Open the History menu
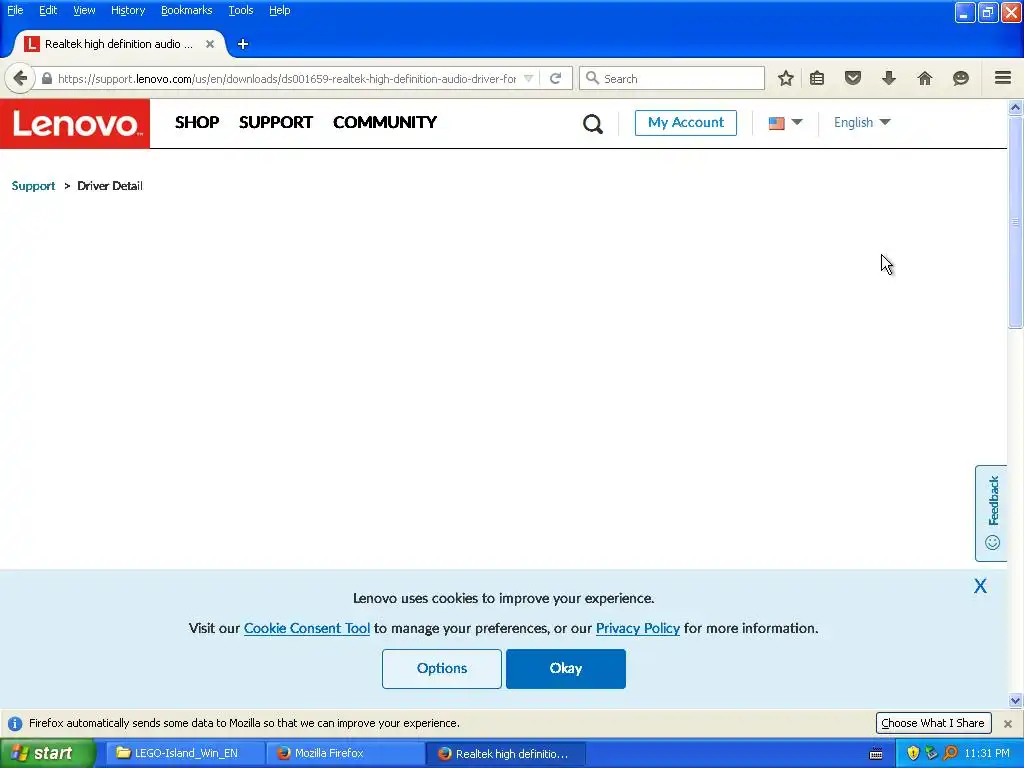This screenshot has width=1024, height=768. (x=127, y=10)
